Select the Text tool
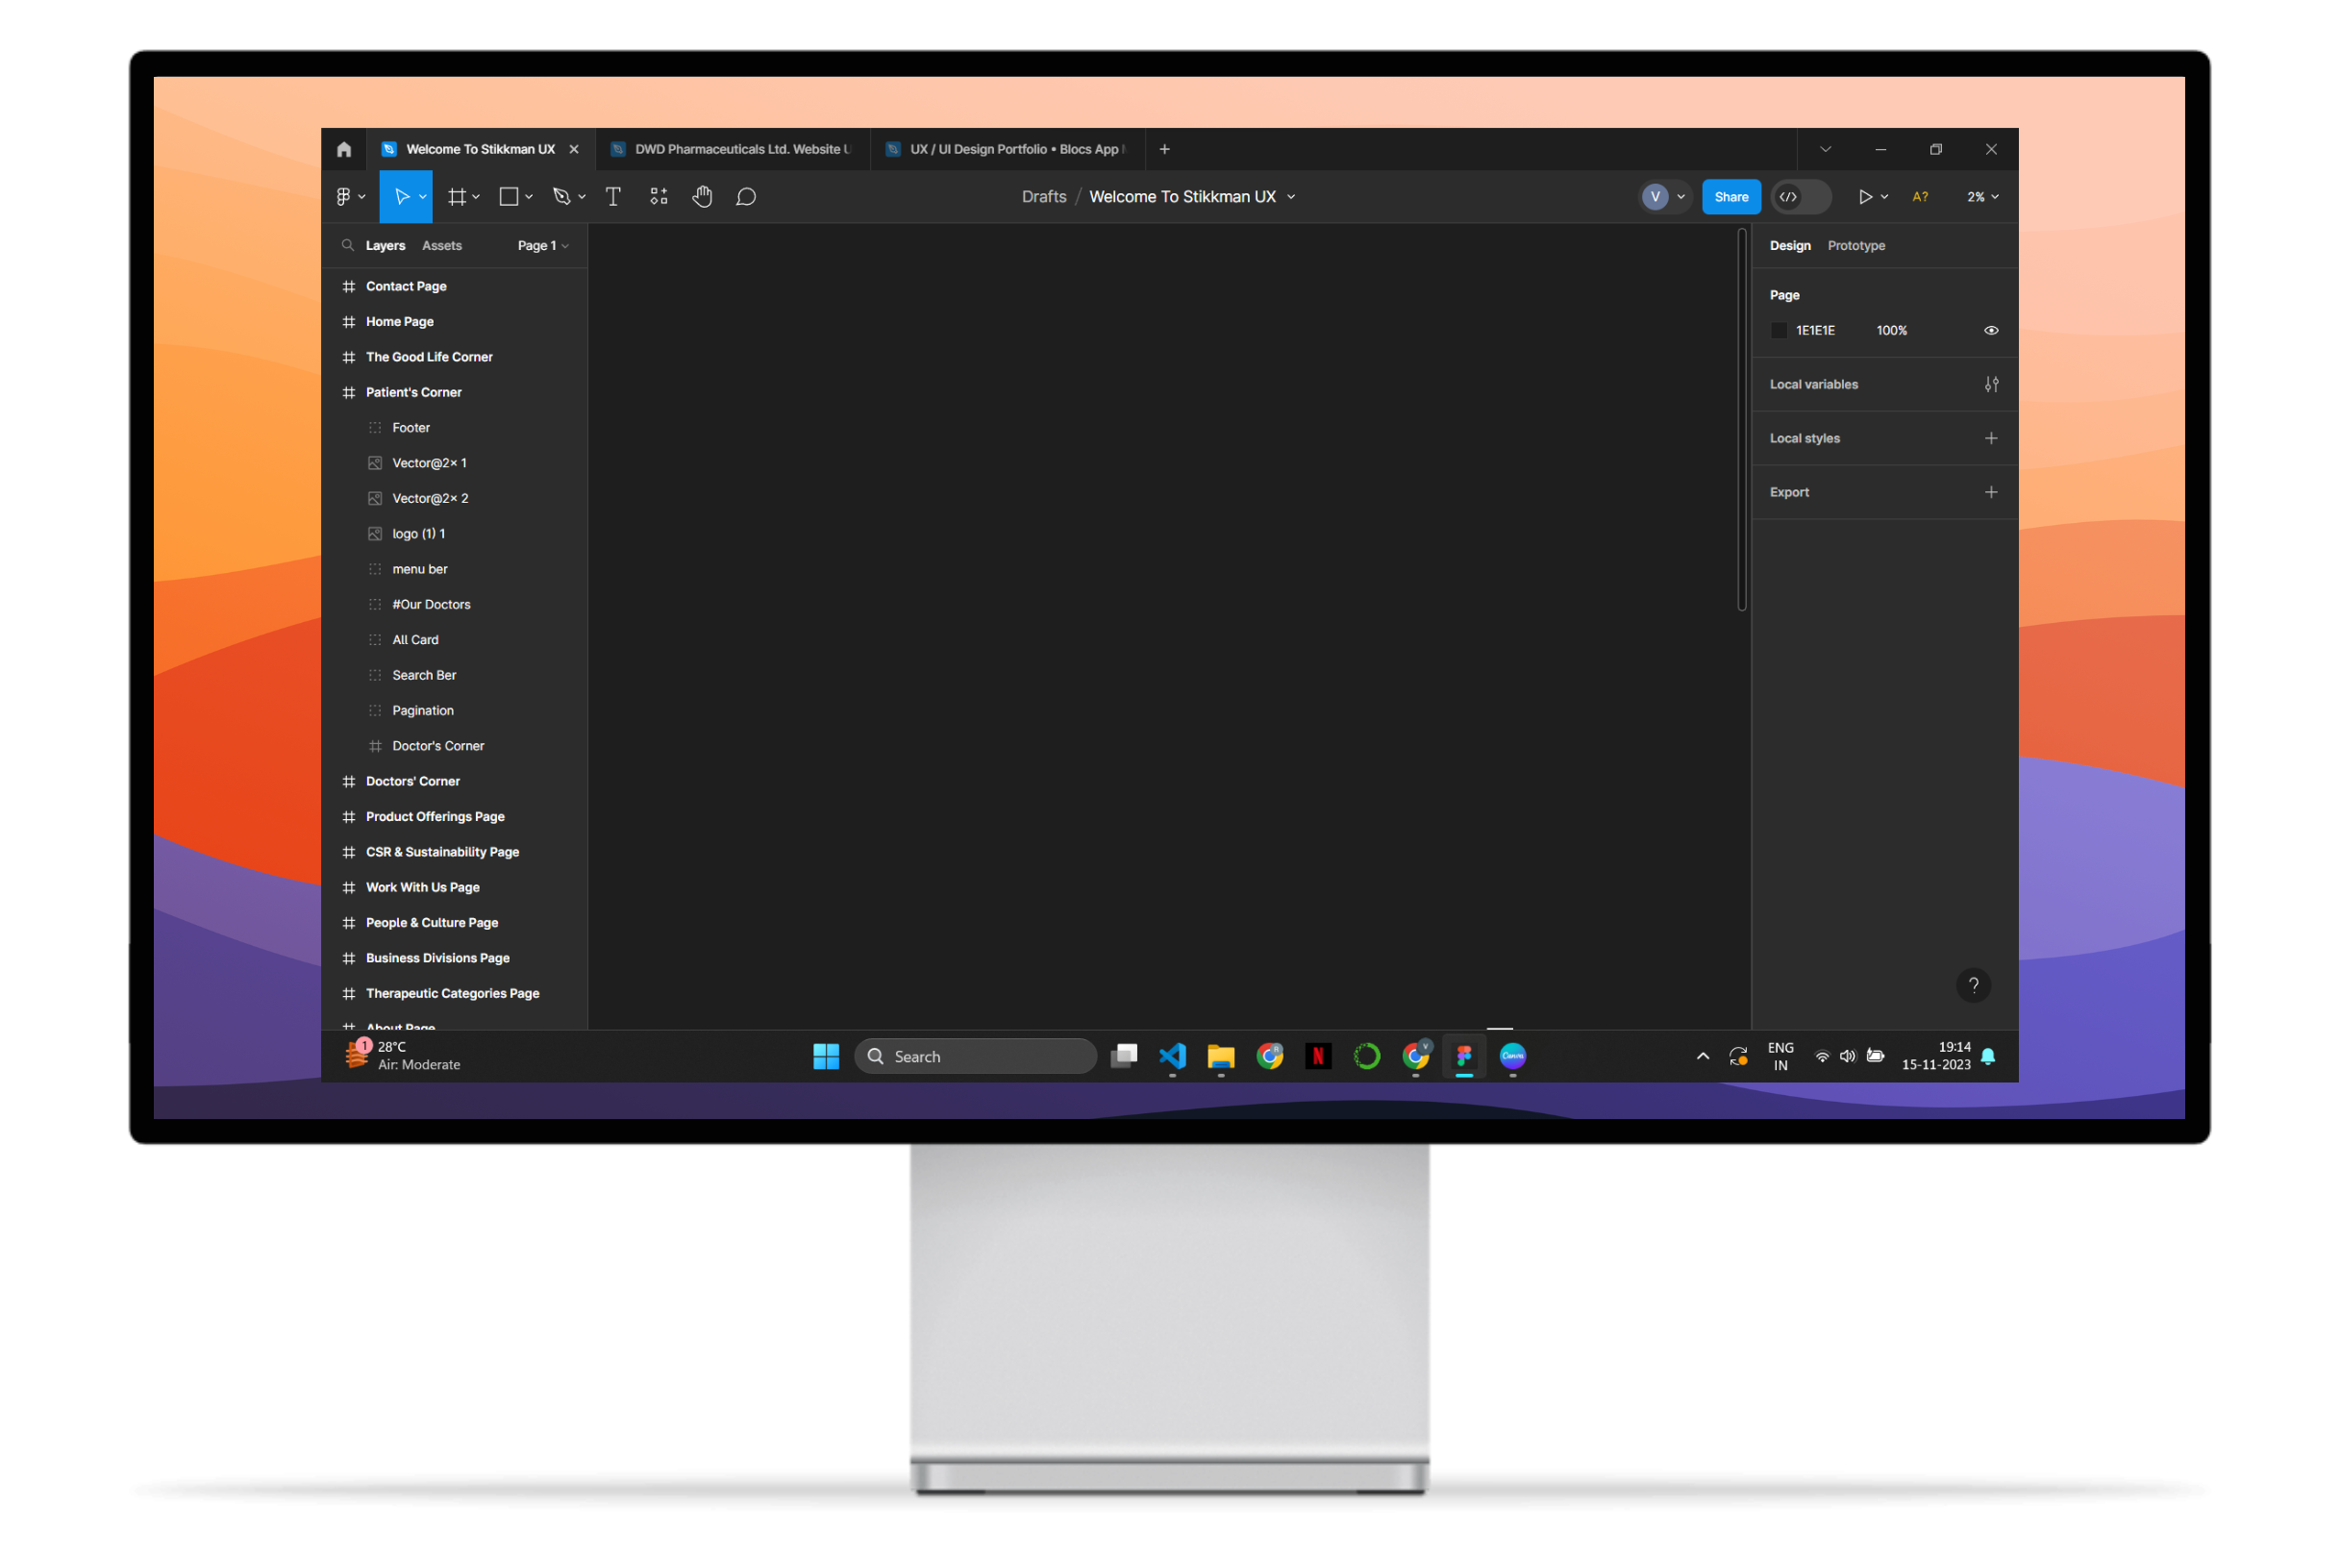 [x=613, y=197]
